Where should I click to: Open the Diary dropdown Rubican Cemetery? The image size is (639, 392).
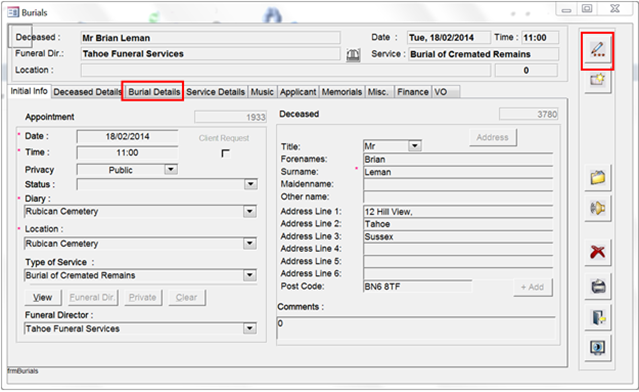pos(249,211)
